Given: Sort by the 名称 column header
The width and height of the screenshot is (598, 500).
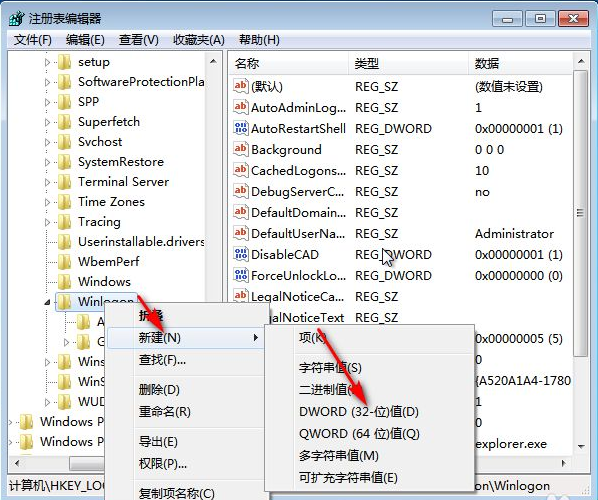Looking at the screenshot, I should 289,63.
